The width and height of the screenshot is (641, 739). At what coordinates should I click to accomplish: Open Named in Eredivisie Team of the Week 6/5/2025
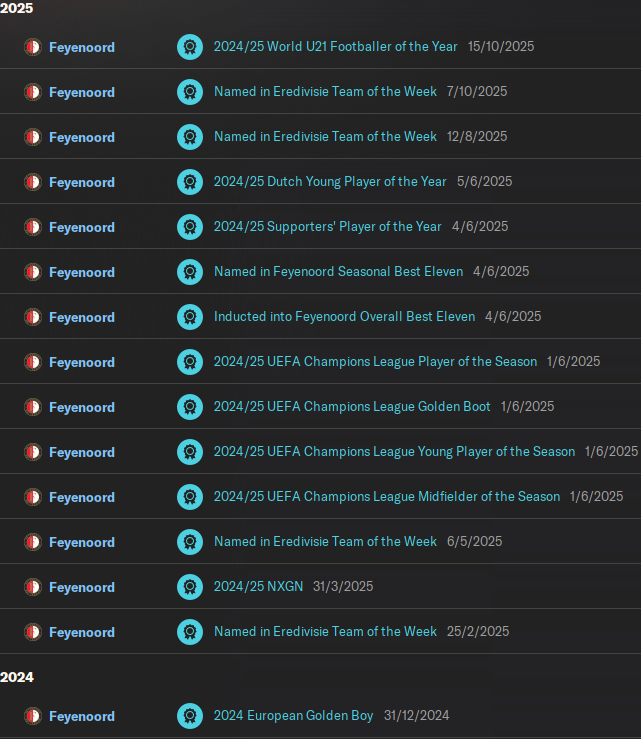(325, 542)
